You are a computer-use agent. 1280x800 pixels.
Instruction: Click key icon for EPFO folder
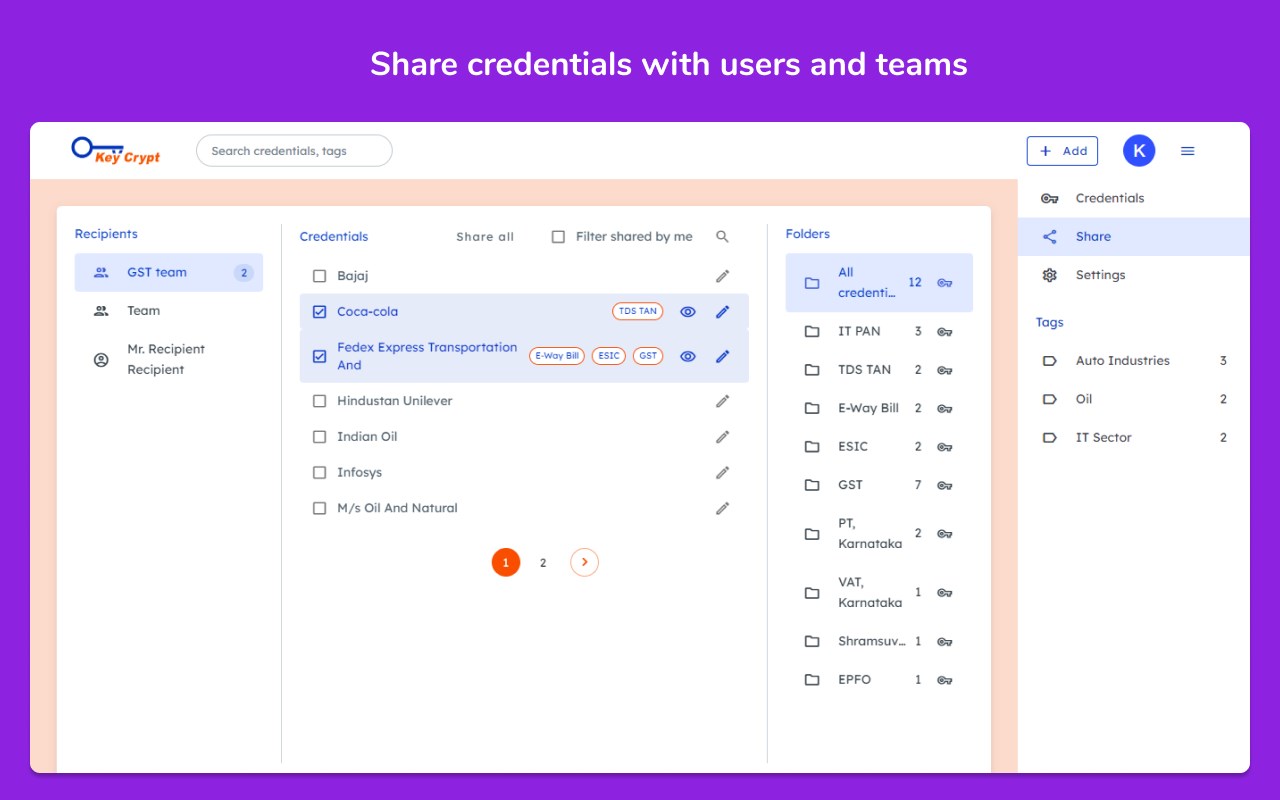pyautogui.click(x=945, y=680)
